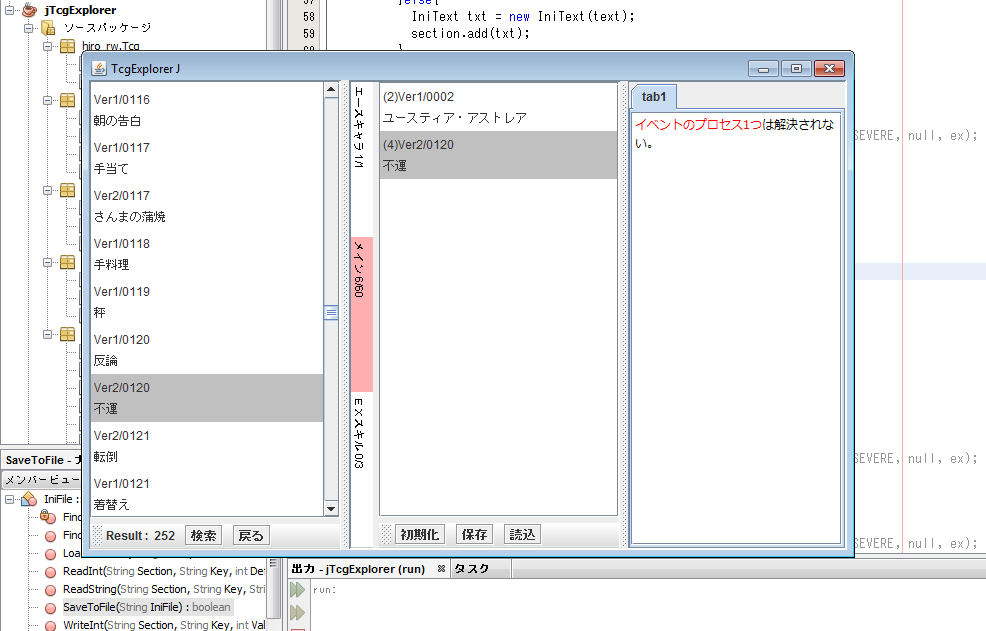The image size is (986, 631).
Task: Open the タスク tab
Action: (472, 569)
